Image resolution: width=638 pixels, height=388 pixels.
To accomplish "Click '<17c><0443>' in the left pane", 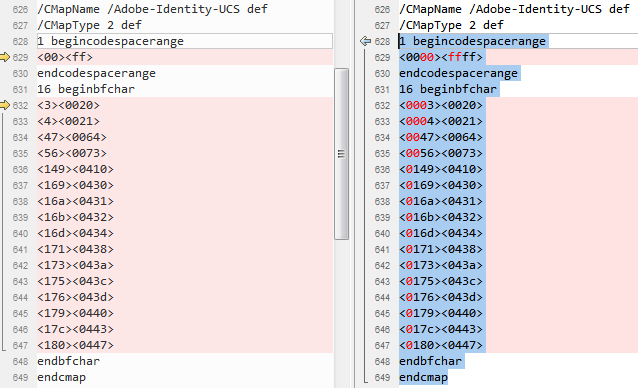I will 75,329.
